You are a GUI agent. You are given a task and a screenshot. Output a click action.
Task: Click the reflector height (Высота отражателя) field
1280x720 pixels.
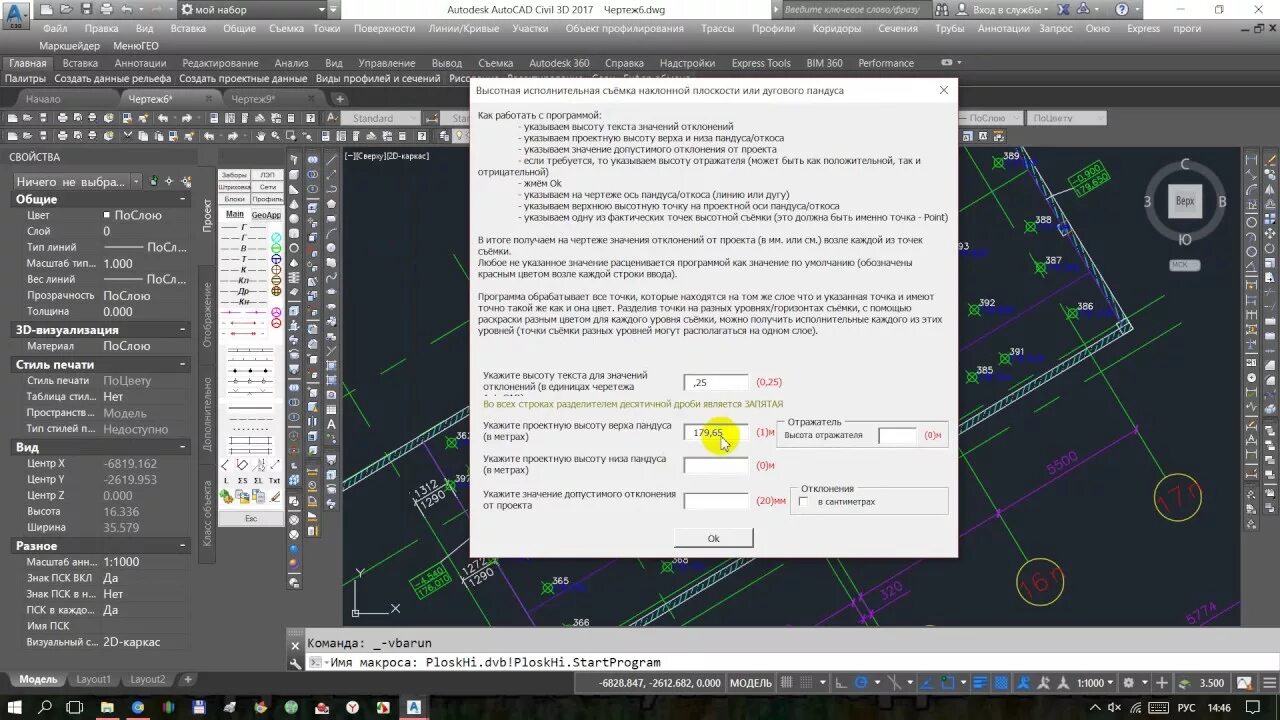[897, 435]
